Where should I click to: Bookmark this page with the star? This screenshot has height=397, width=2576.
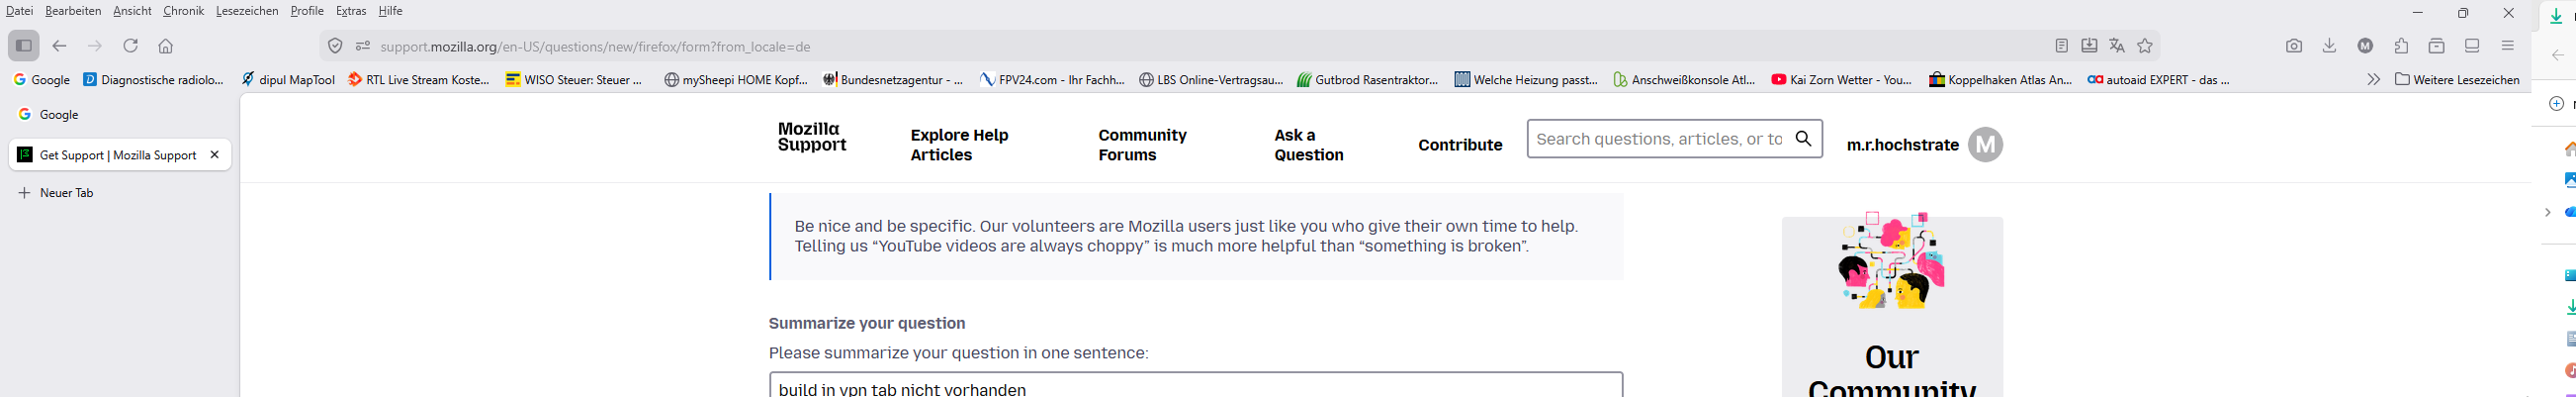tap(2144, 46)
